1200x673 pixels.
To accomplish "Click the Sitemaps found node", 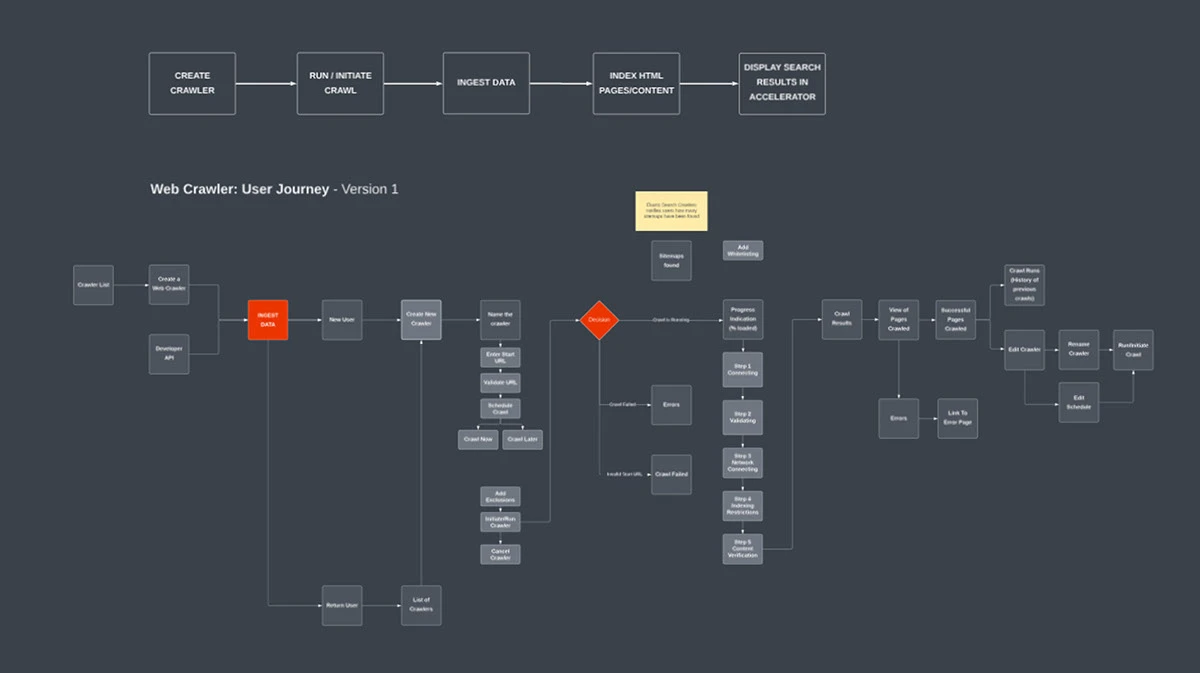I will click(671, 260).
